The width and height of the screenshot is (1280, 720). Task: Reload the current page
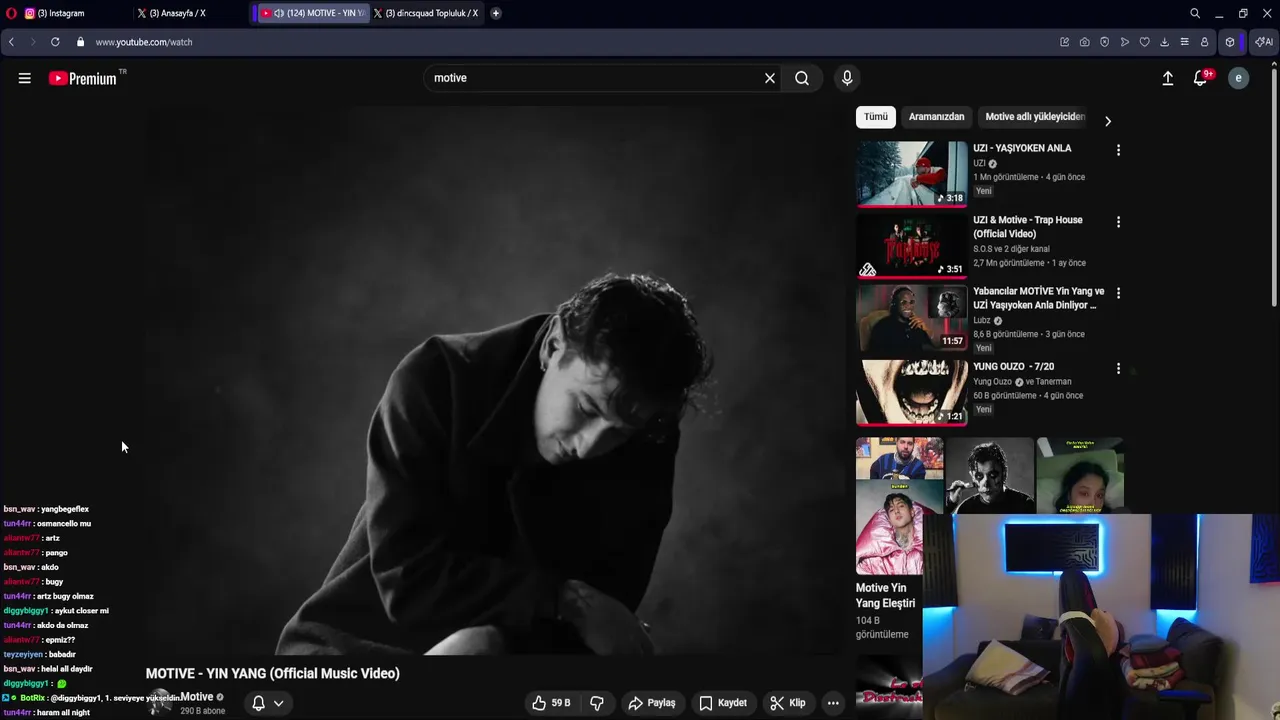55,42
